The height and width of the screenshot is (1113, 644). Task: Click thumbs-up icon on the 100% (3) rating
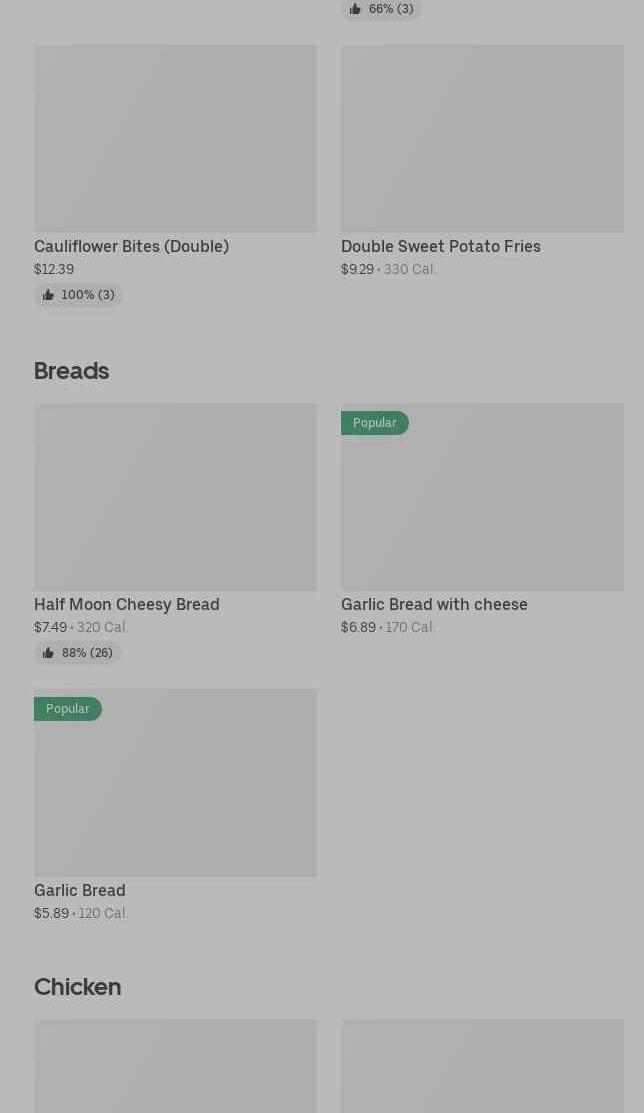click(48, 295)
